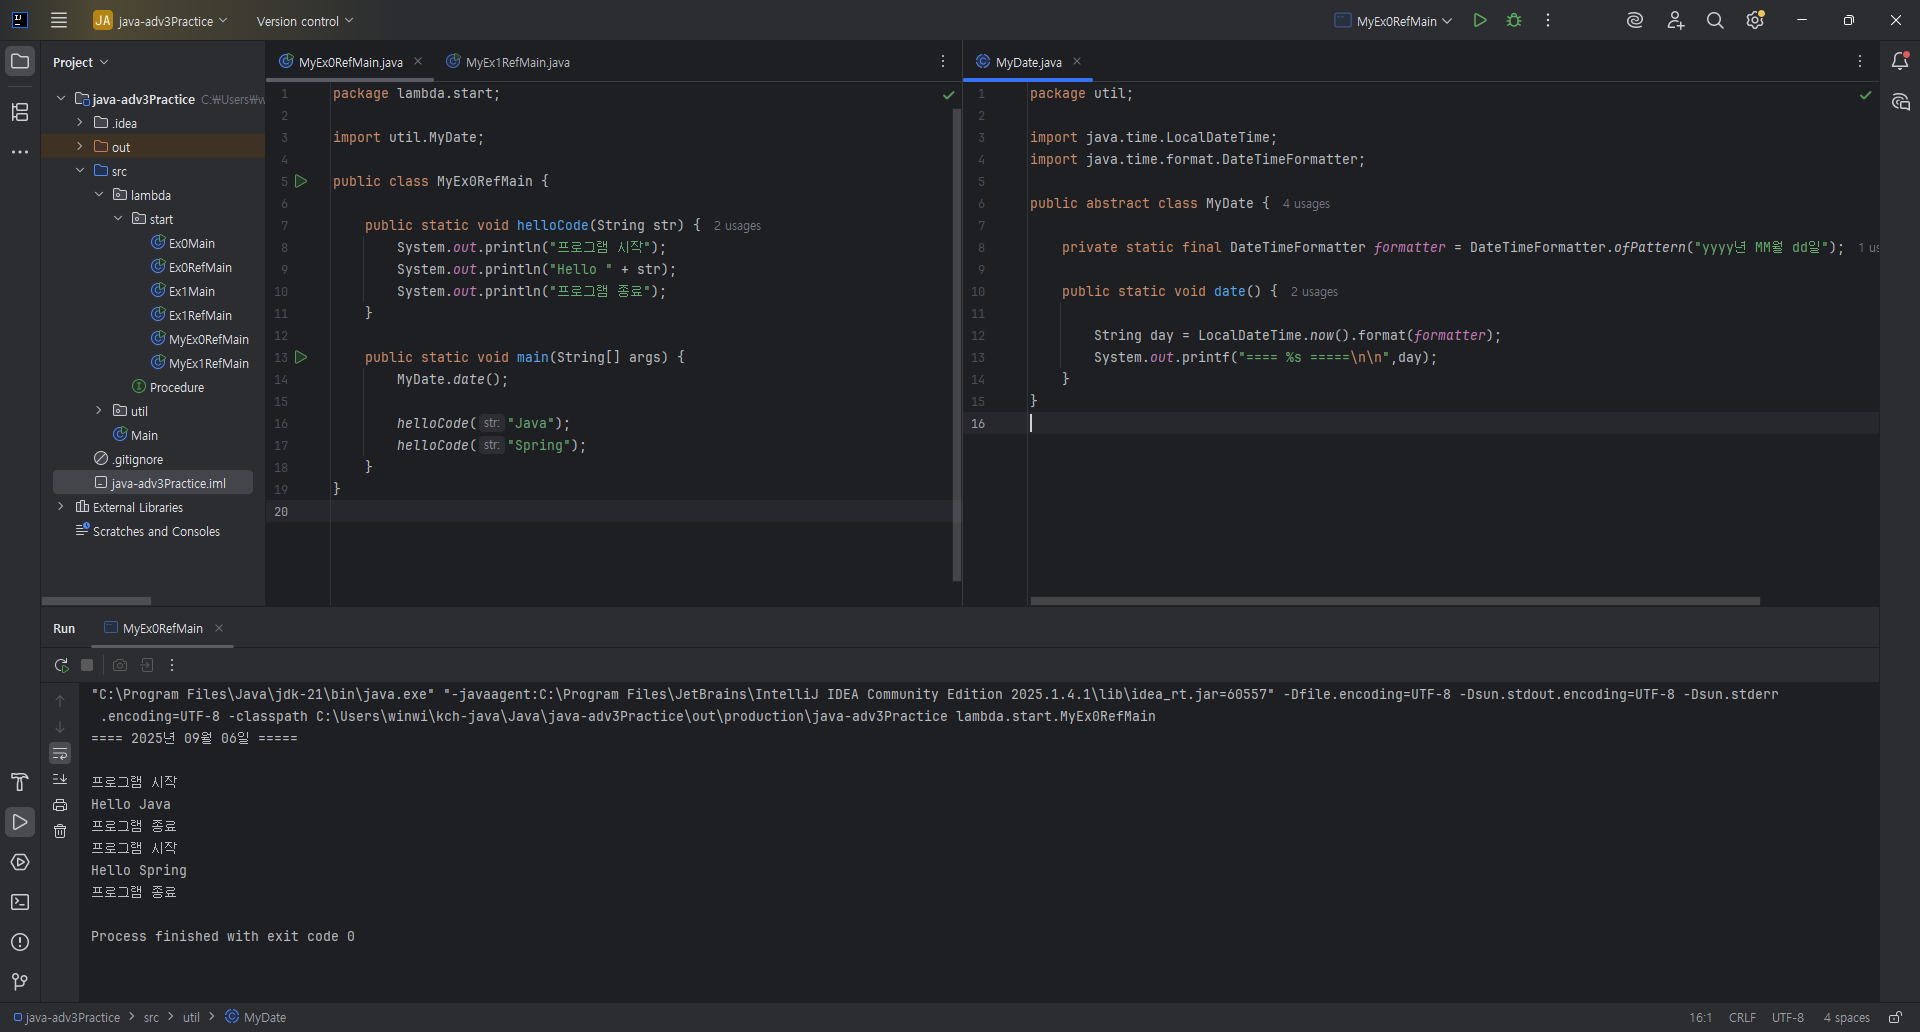Viewport: 1920px width, 1032px height.
Task: Open Search Everywhere magnifier
Action: [x=1715, y=20]
